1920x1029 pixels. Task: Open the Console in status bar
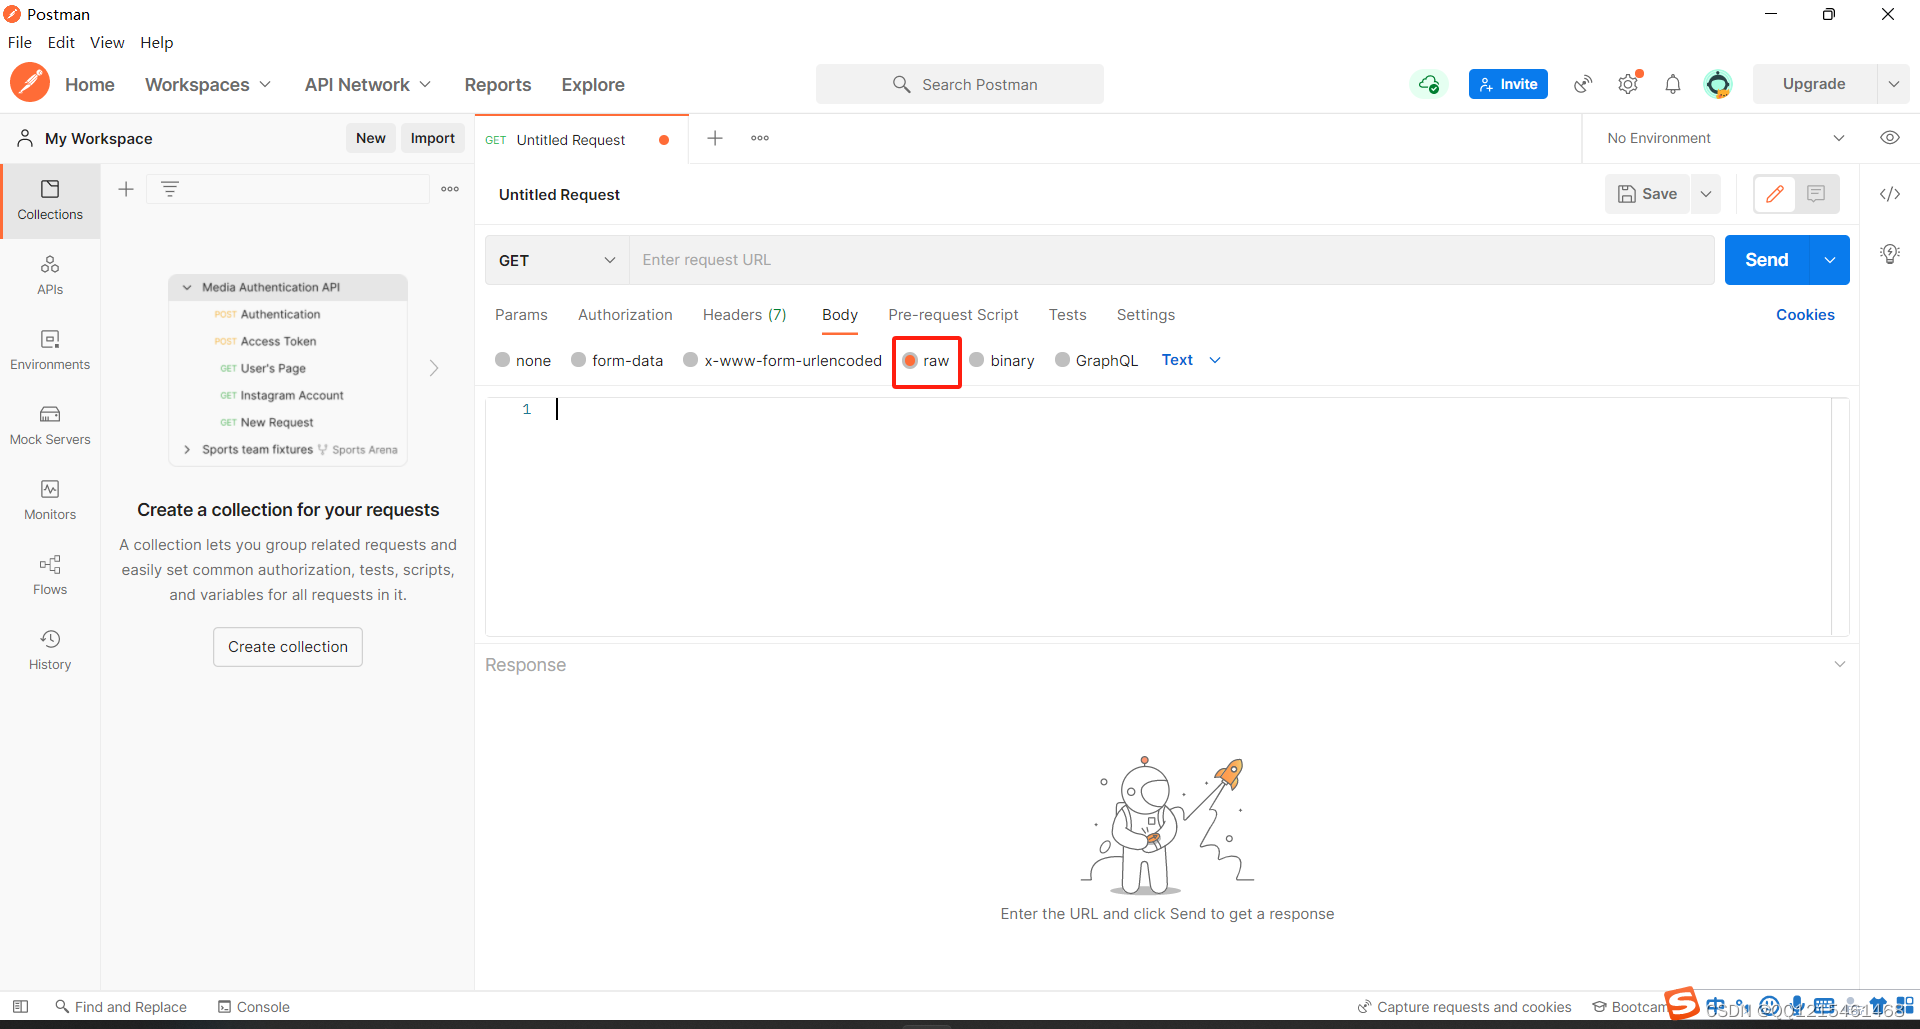pos(254,1007)
